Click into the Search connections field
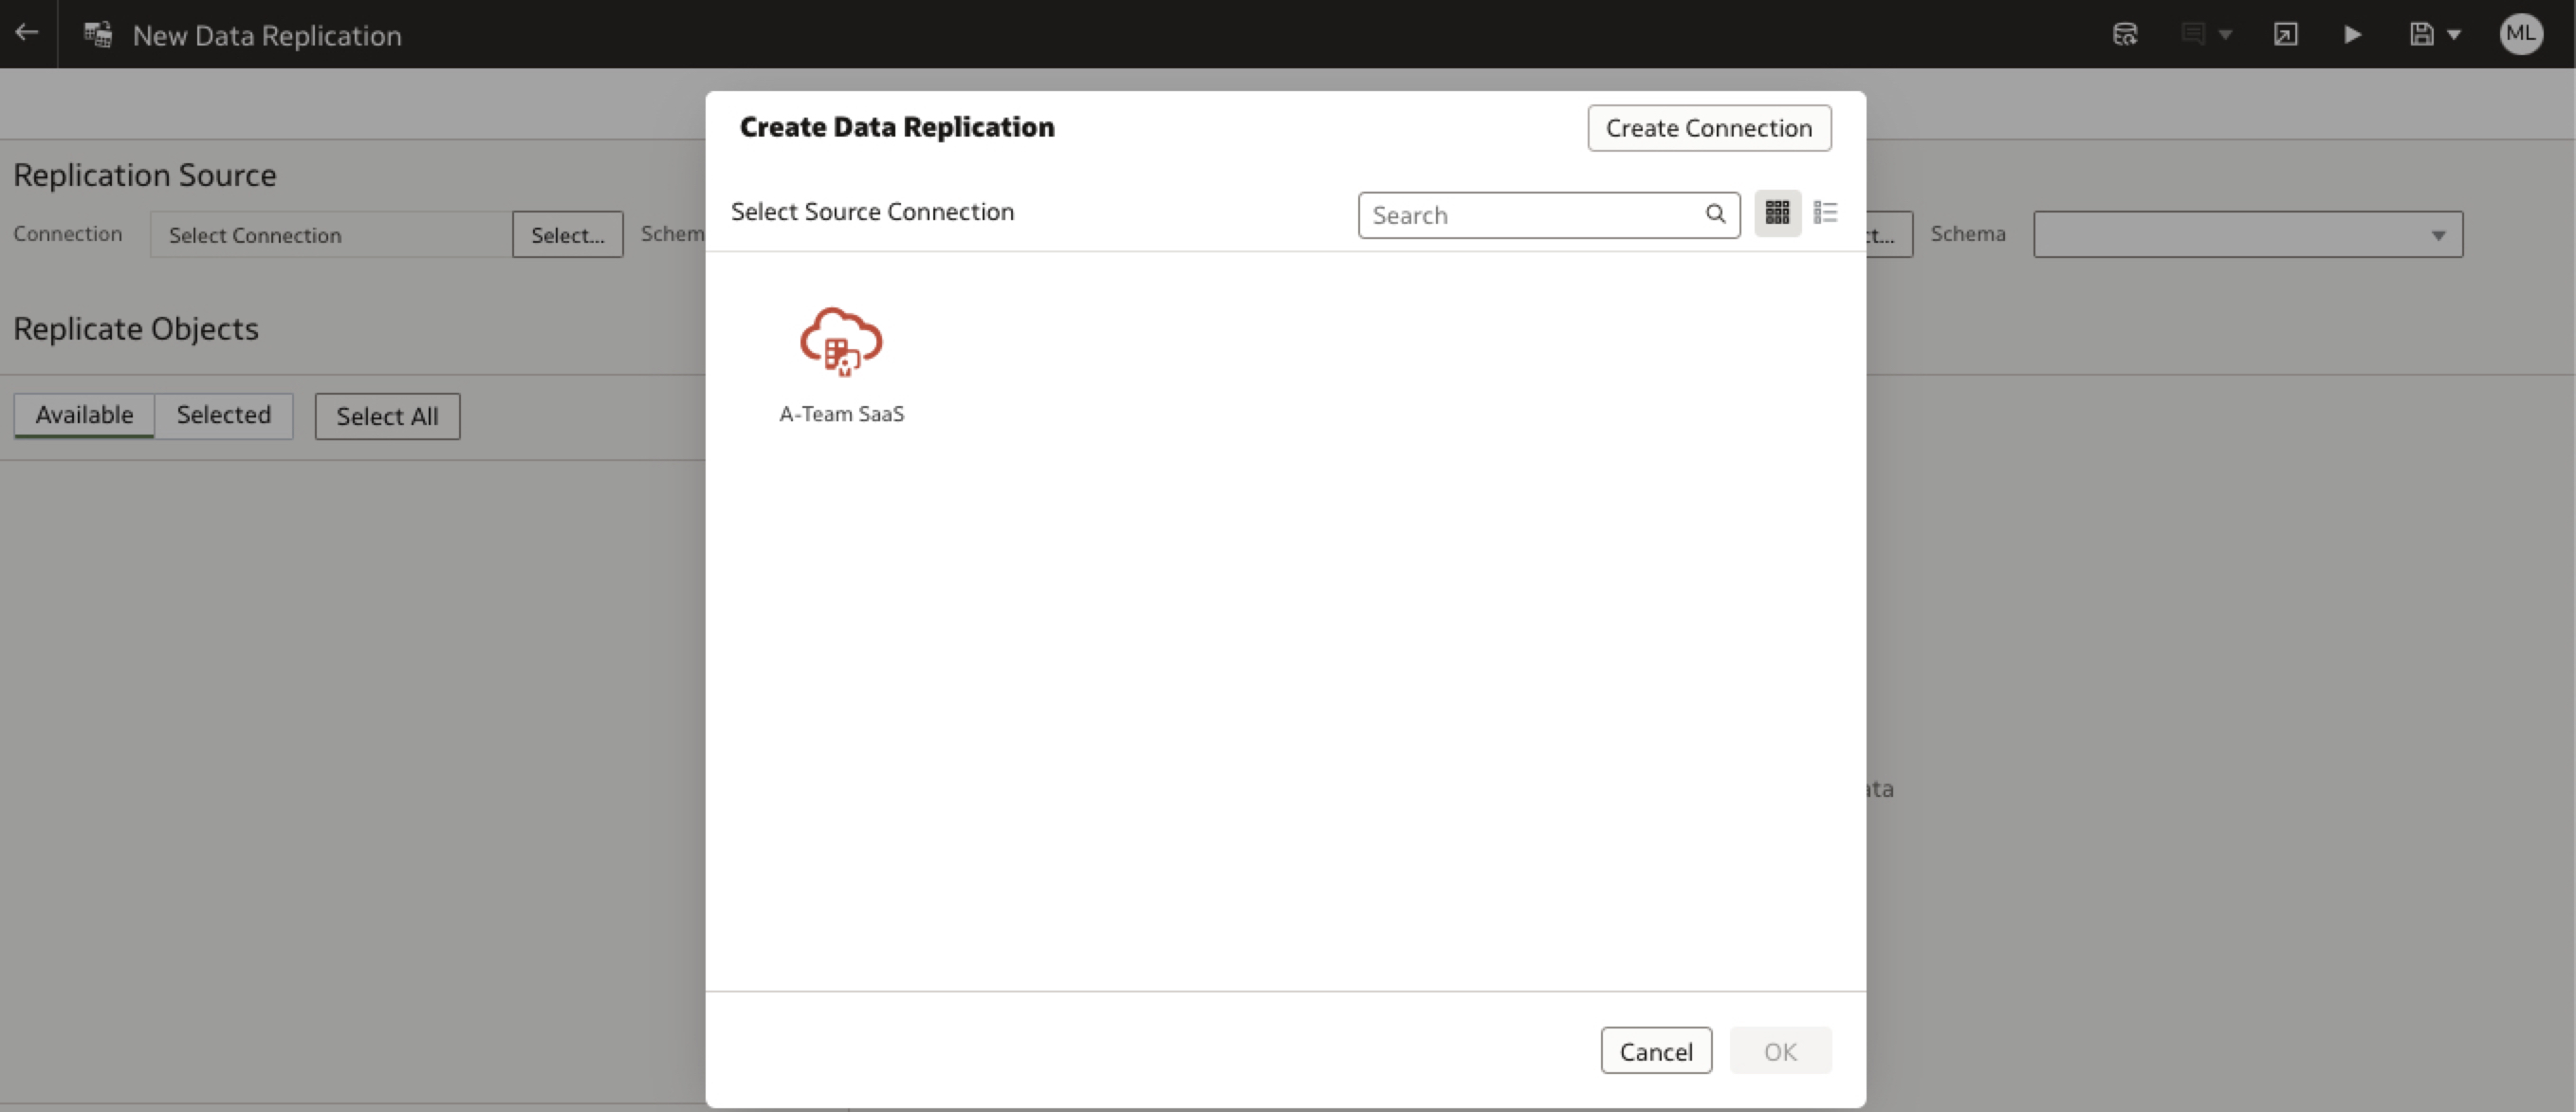Screen dimensions: 2576x1112 (x=1530, y=215)
